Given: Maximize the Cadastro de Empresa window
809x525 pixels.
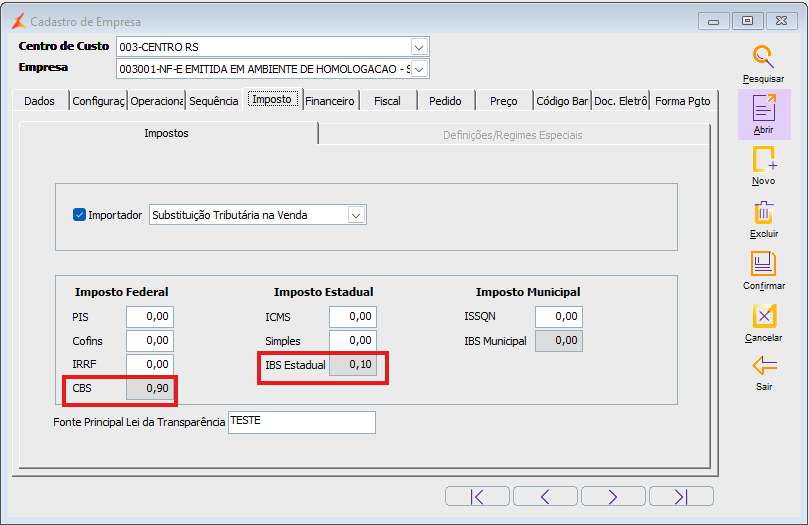Looking at the screenshot, I should point(748,21).
